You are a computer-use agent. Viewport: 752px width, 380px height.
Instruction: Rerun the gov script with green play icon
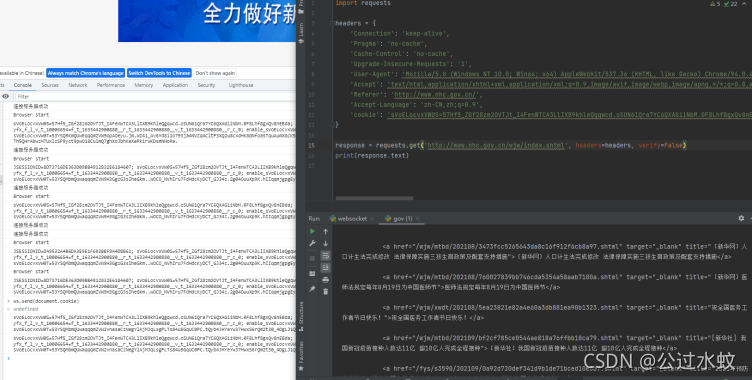pyautogui.click(x=313, y=231)
